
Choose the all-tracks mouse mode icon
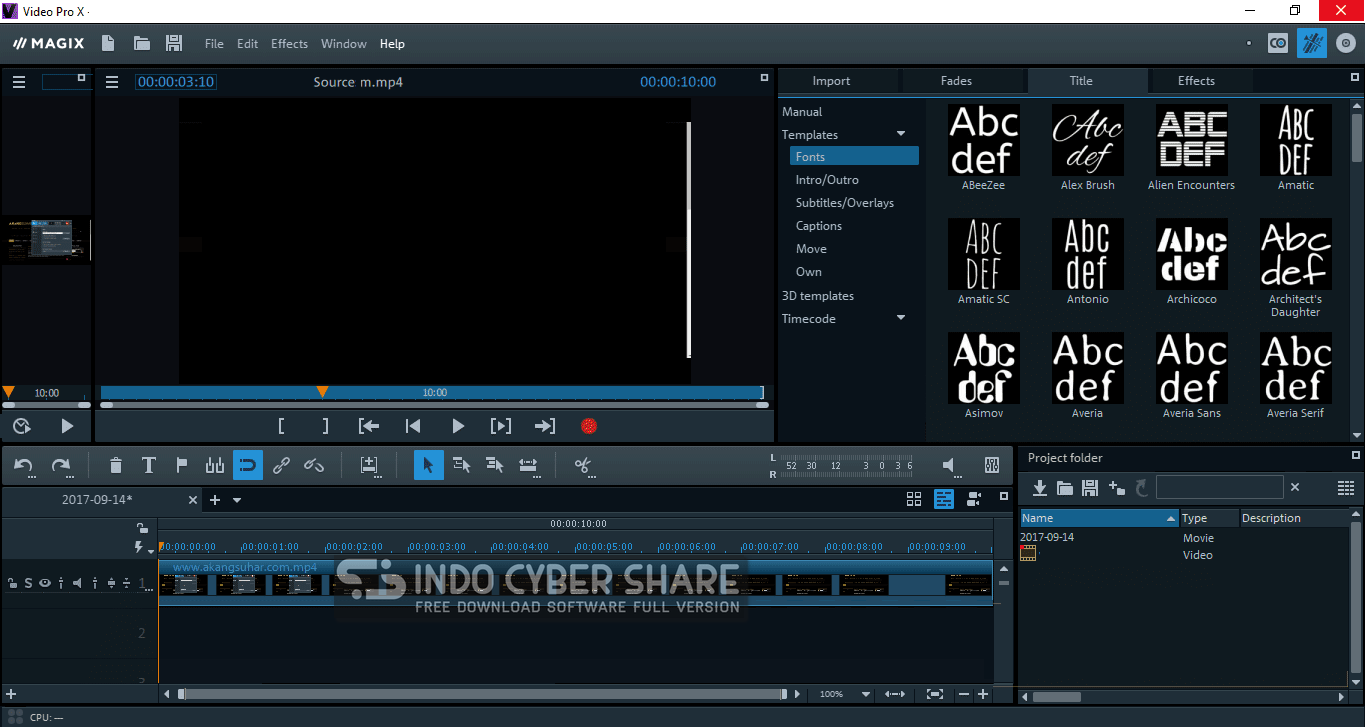[x=494, y=465]
